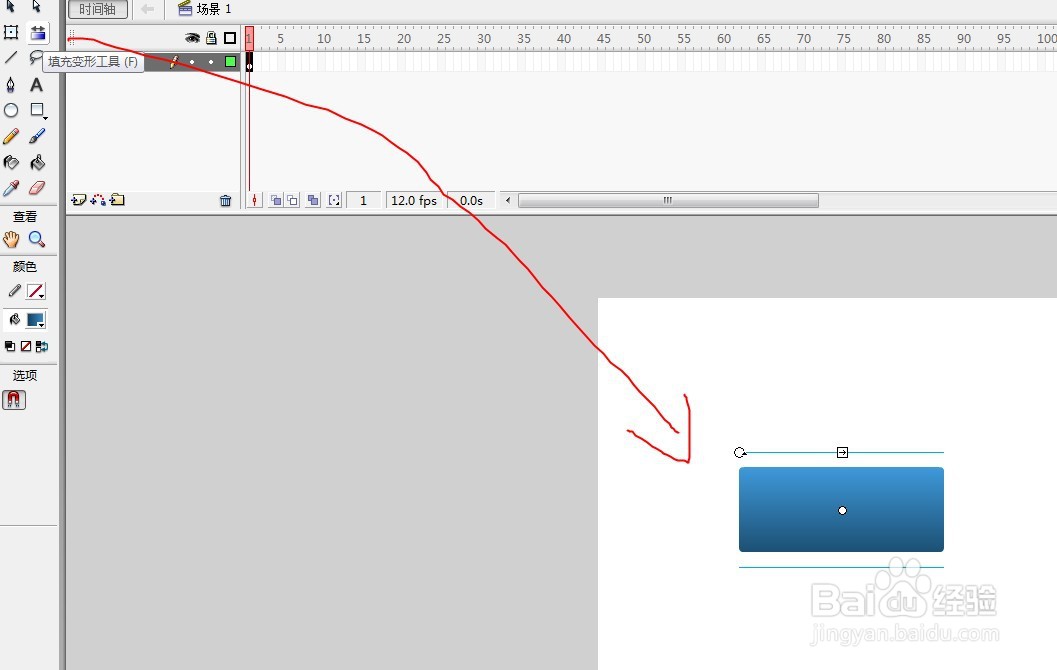Set the No Color option
Viewport: 1057px width, 670px height.
coord(26,346)
